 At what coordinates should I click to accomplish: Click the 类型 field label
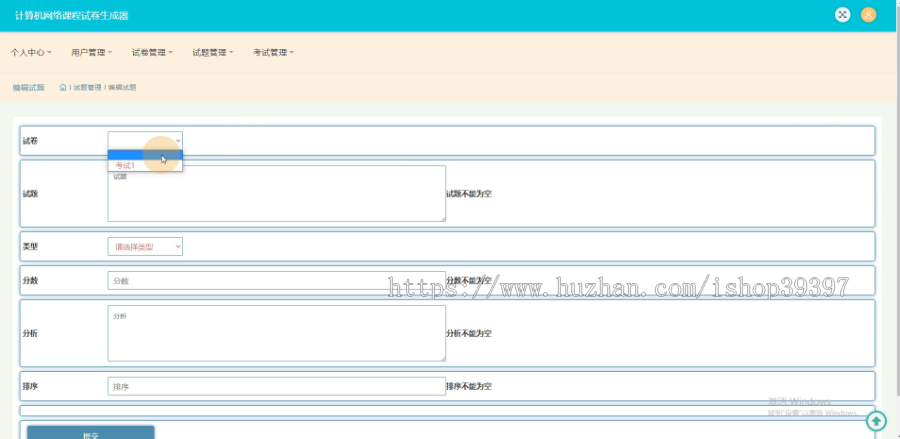pos(30,246)
